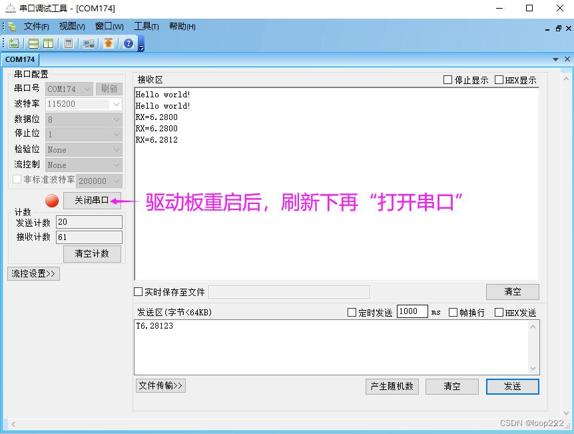
Task: Click the 发送 send button
Action: 512,386
